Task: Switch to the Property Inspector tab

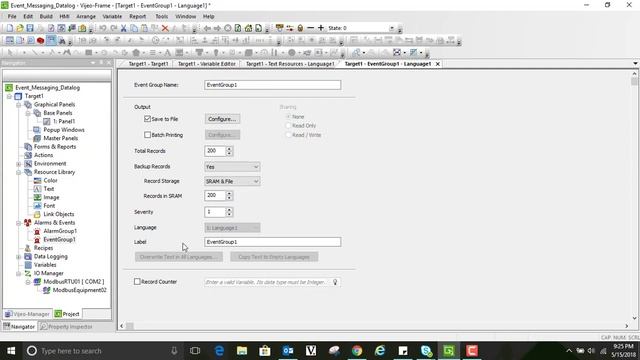Action: pyautogui.click(x=66, y=327)
